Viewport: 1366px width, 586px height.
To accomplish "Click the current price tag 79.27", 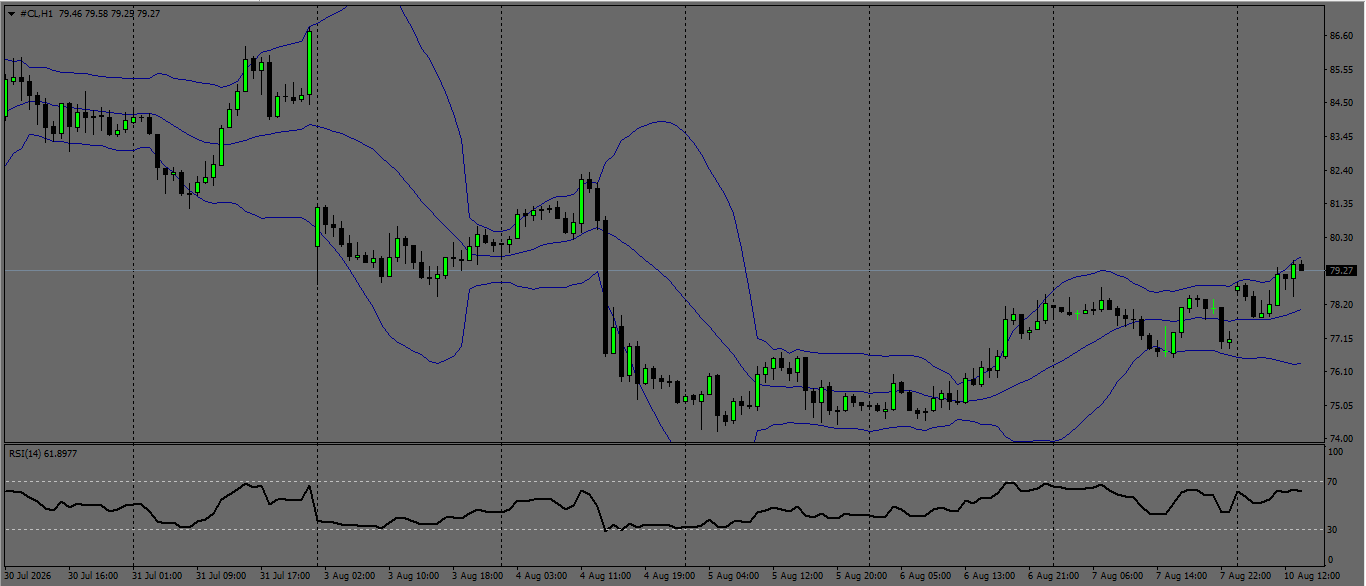I will click(x=1340, y=270).
